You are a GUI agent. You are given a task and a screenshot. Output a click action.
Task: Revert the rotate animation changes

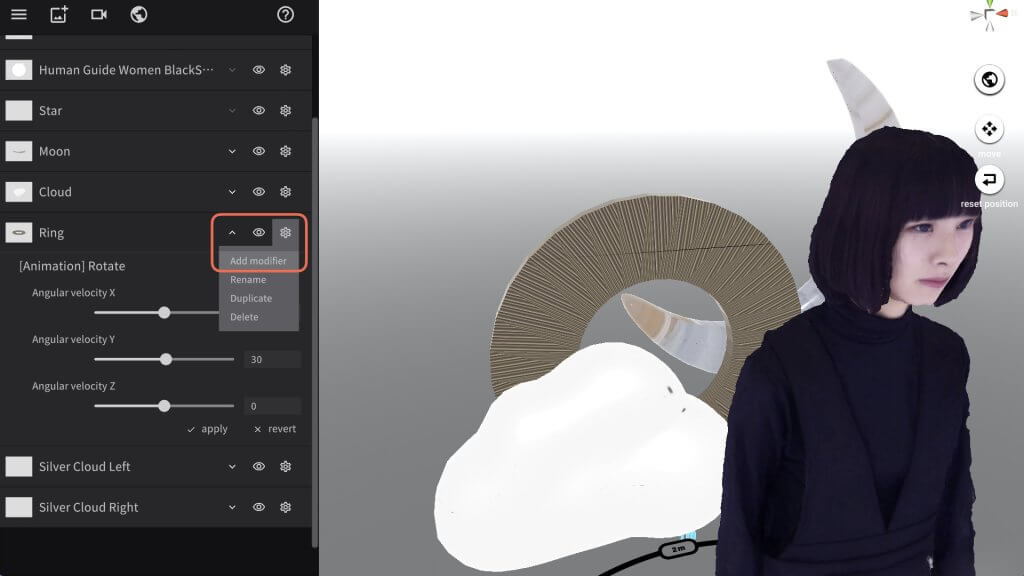click(271, 428)
